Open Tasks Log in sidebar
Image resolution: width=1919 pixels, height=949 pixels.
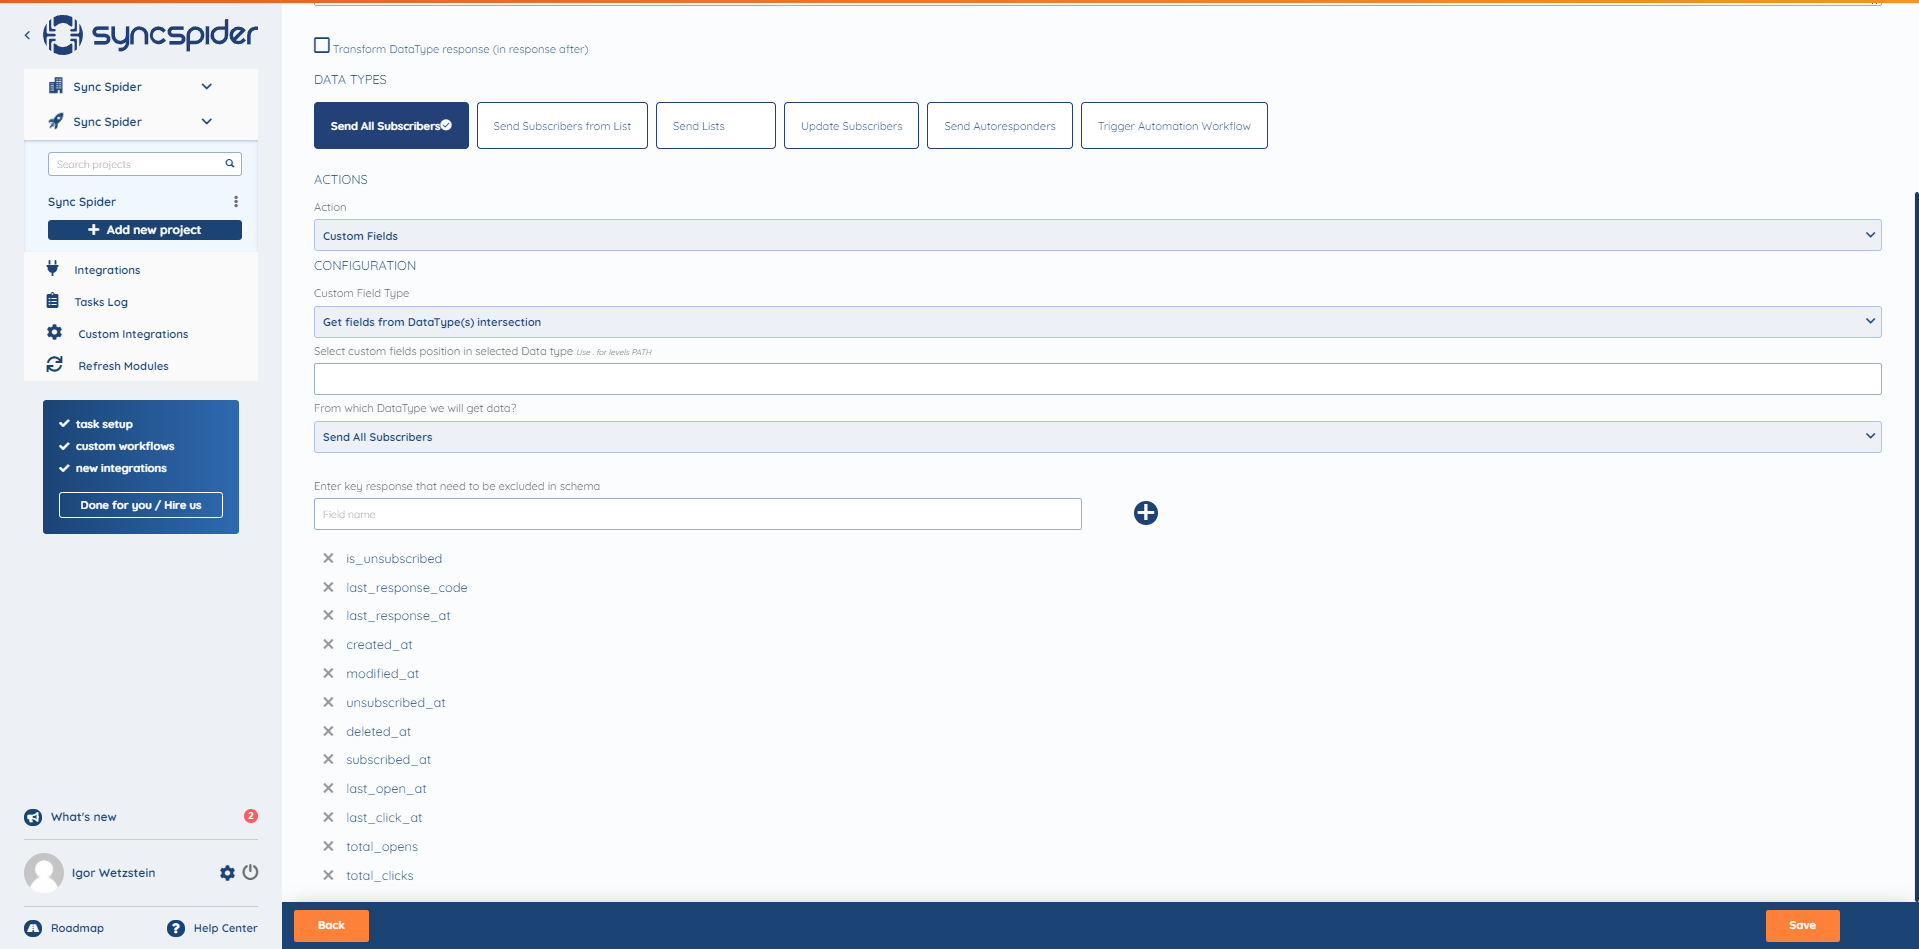101,302
